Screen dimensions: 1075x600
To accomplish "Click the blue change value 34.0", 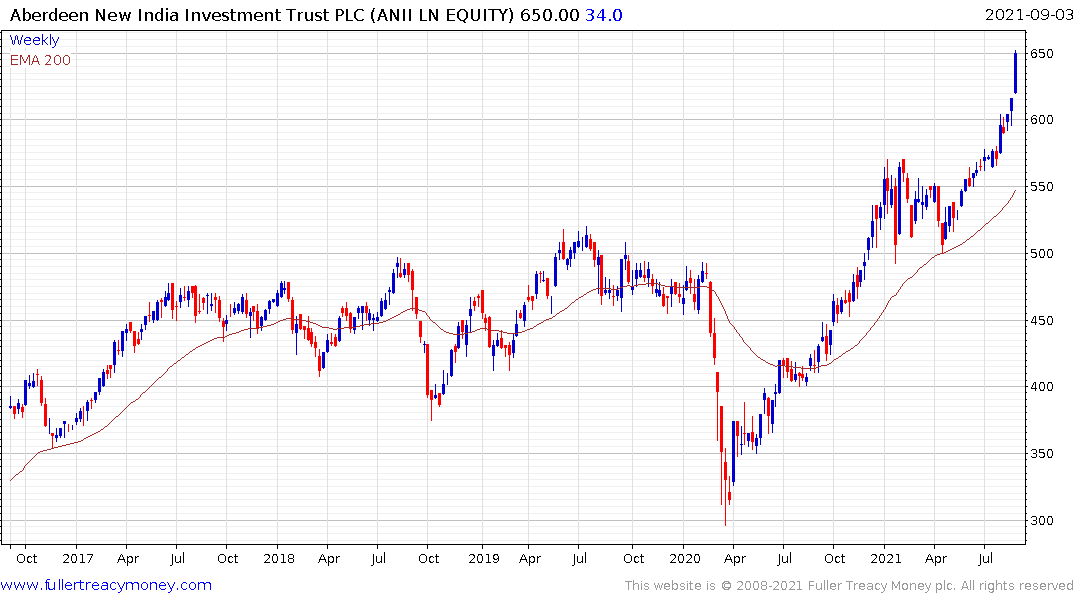I will coord(603,15).
